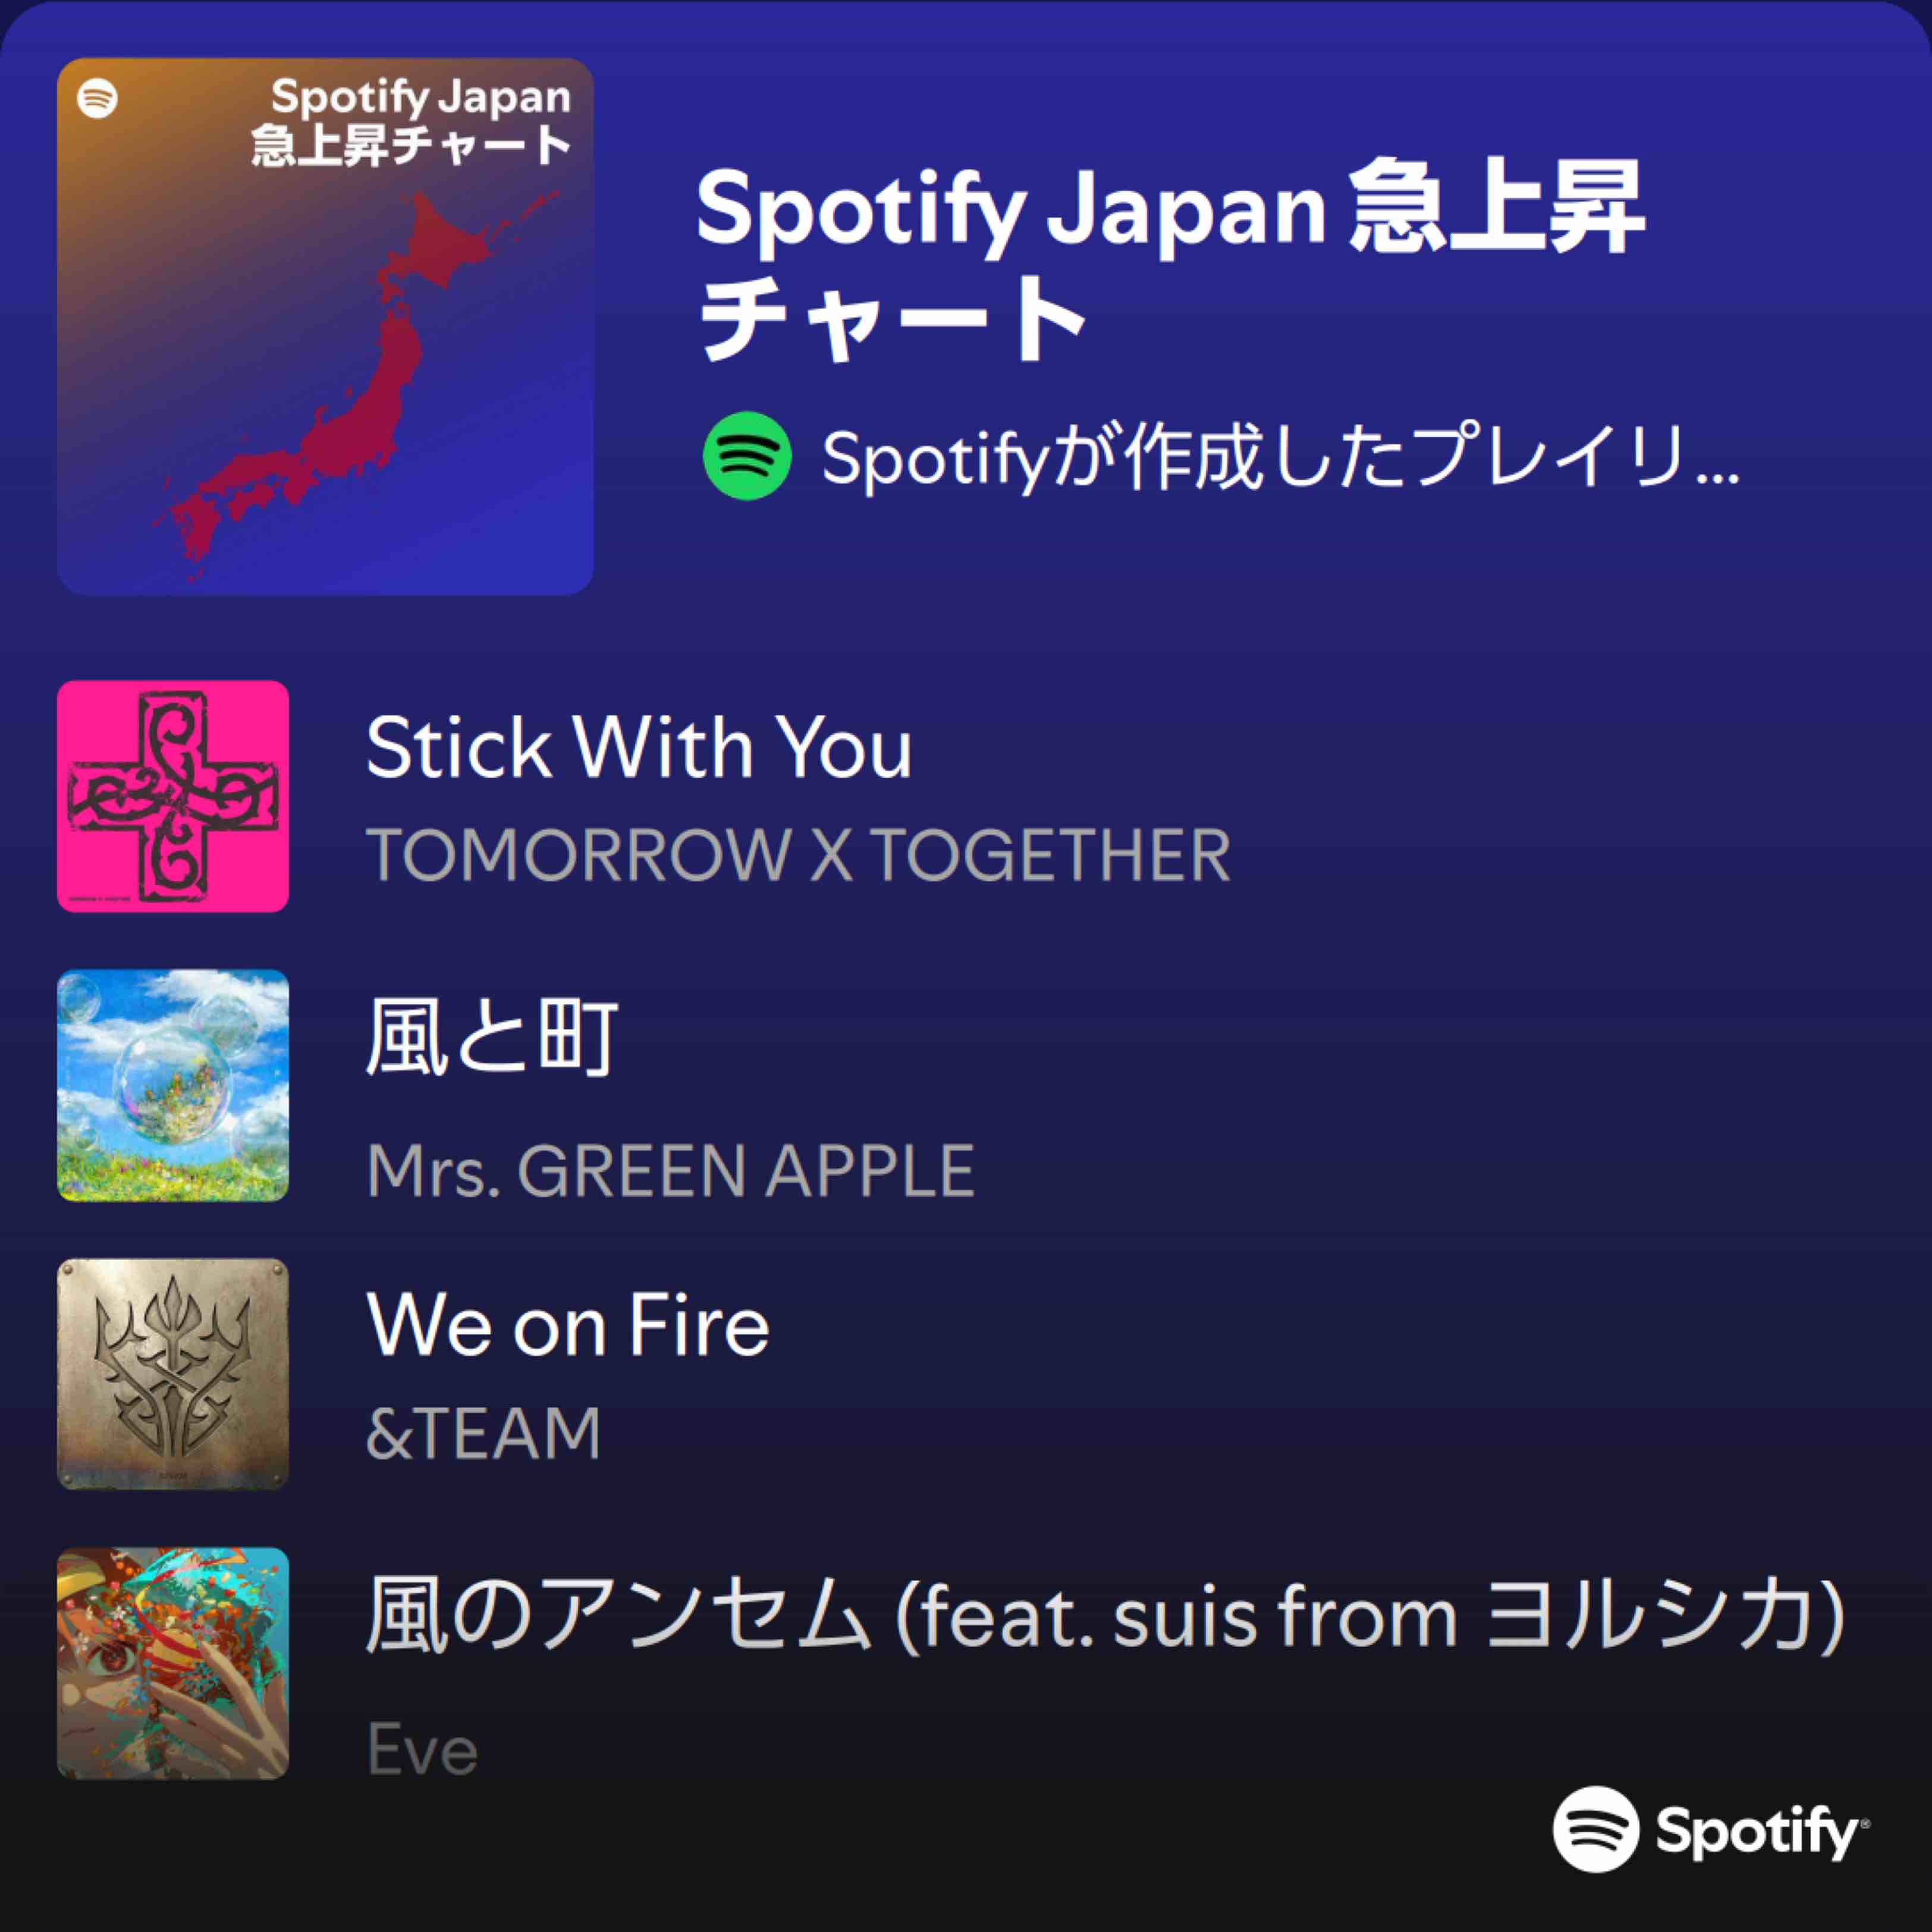Viewport: 1932px width, 1932px height.
Task: Open artist &TEAM
Action: pyautogui.click(x=484, y=1433)
